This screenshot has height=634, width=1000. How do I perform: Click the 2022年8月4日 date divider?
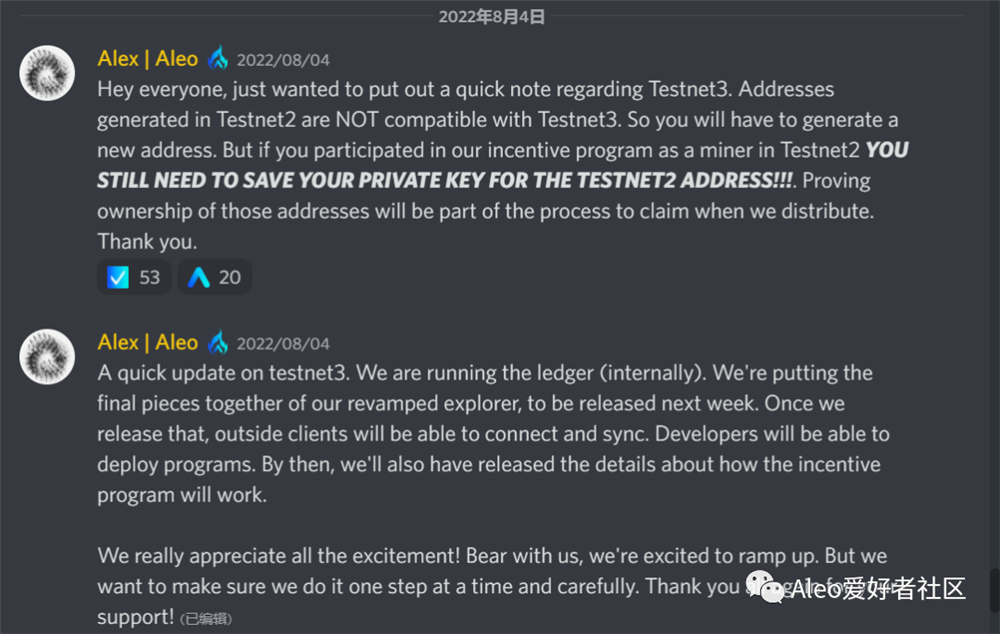(491, 17)
